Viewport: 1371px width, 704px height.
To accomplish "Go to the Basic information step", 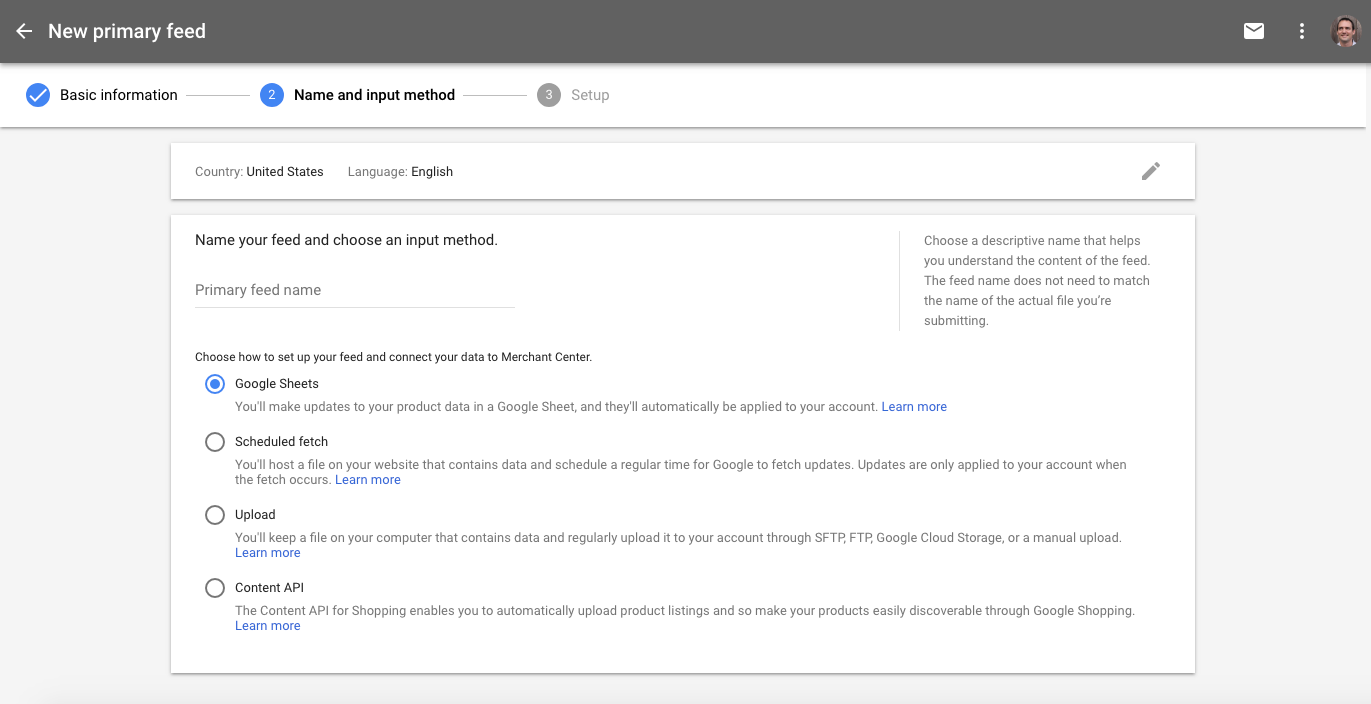I will [x=118, y=95].
